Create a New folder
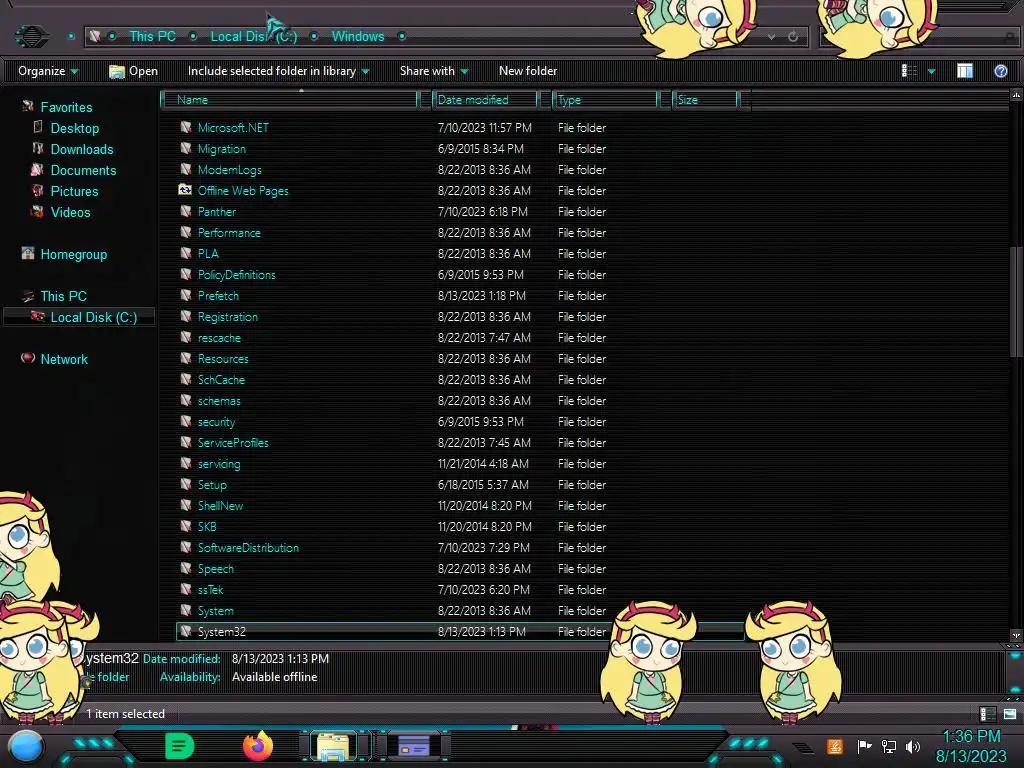1024x768 pixels. (528, 71)
